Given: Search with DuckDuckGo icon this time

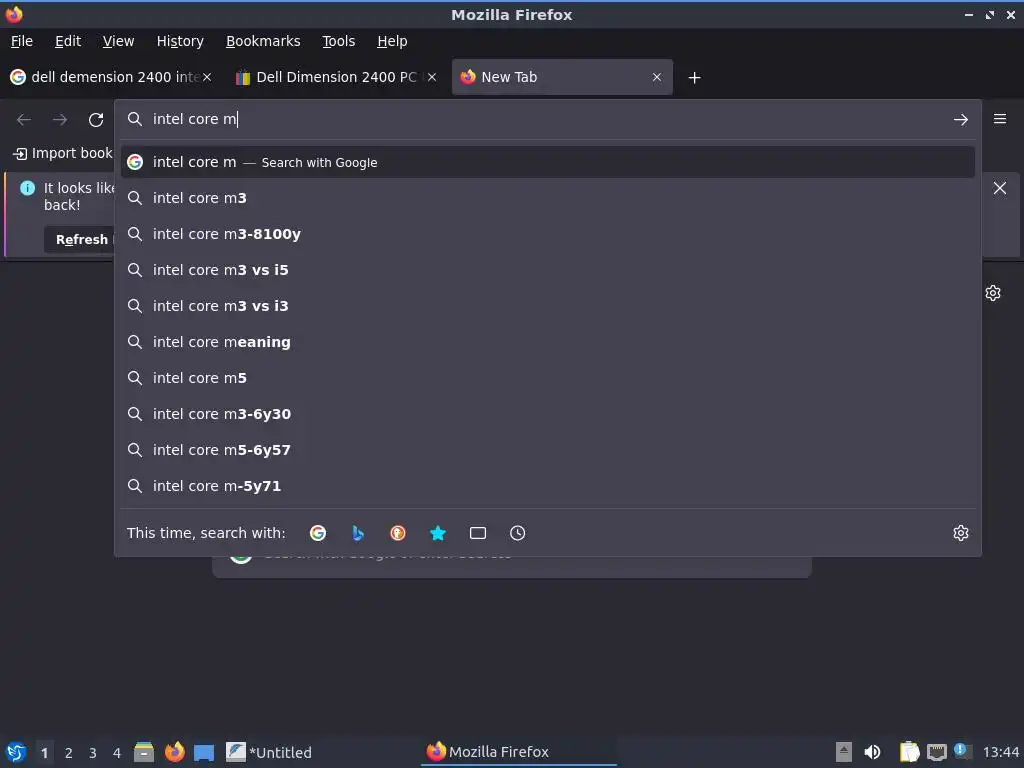Looking at the screenshot, I should pyautogui.click(x=398, y=533).
